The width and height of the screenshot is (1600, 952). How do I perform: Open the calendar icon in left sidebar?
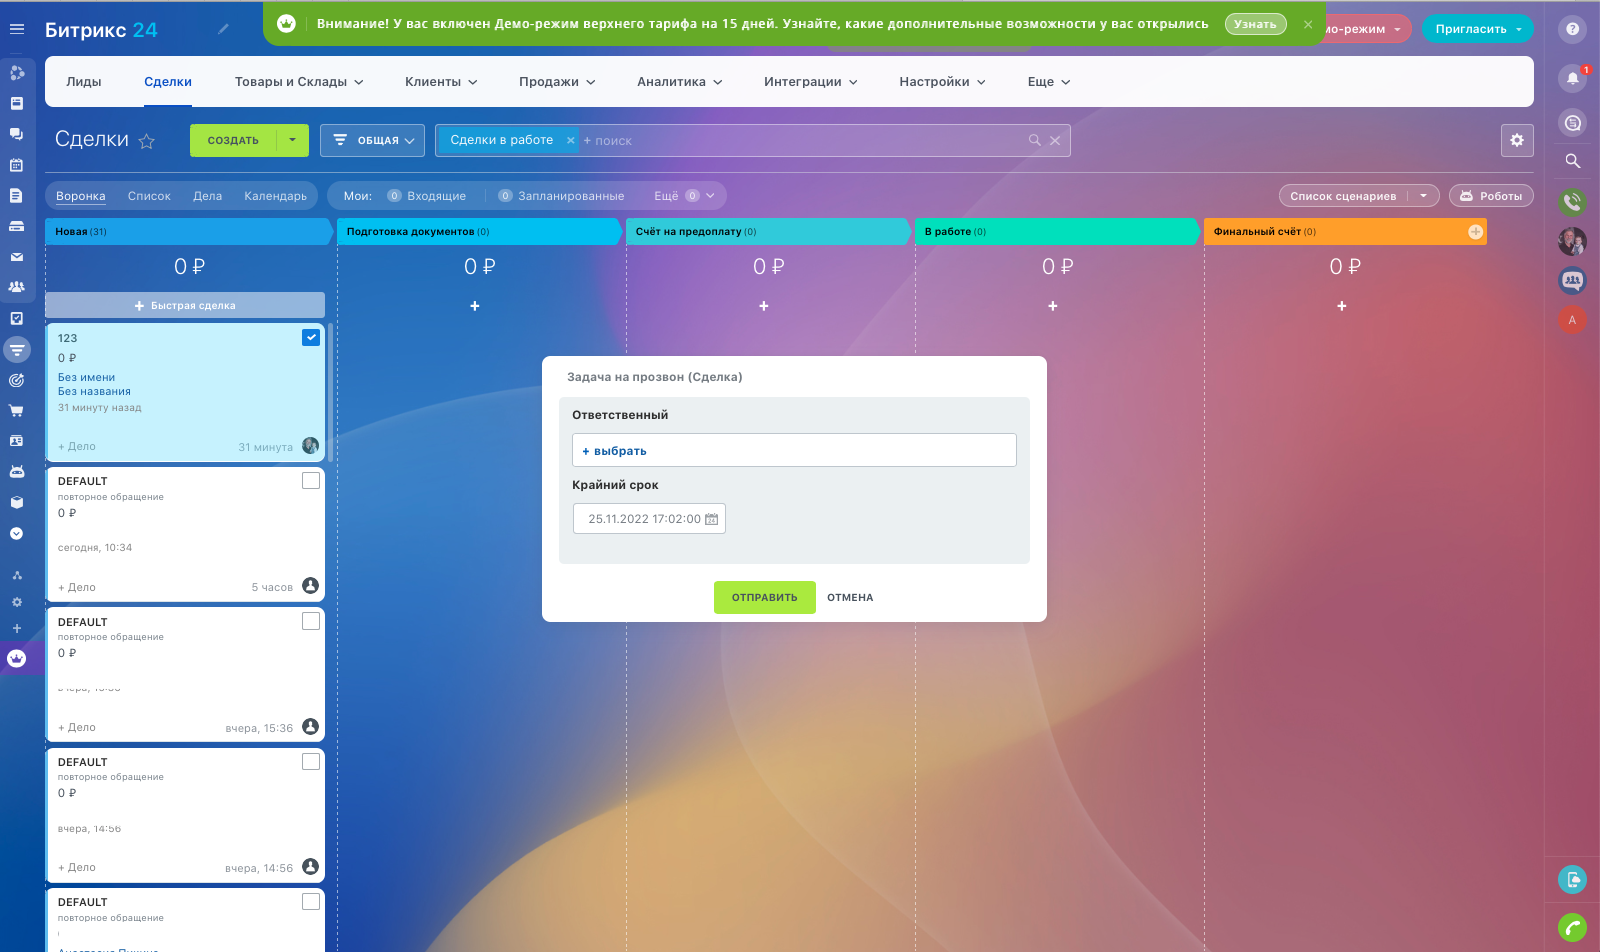pos(16,165)
